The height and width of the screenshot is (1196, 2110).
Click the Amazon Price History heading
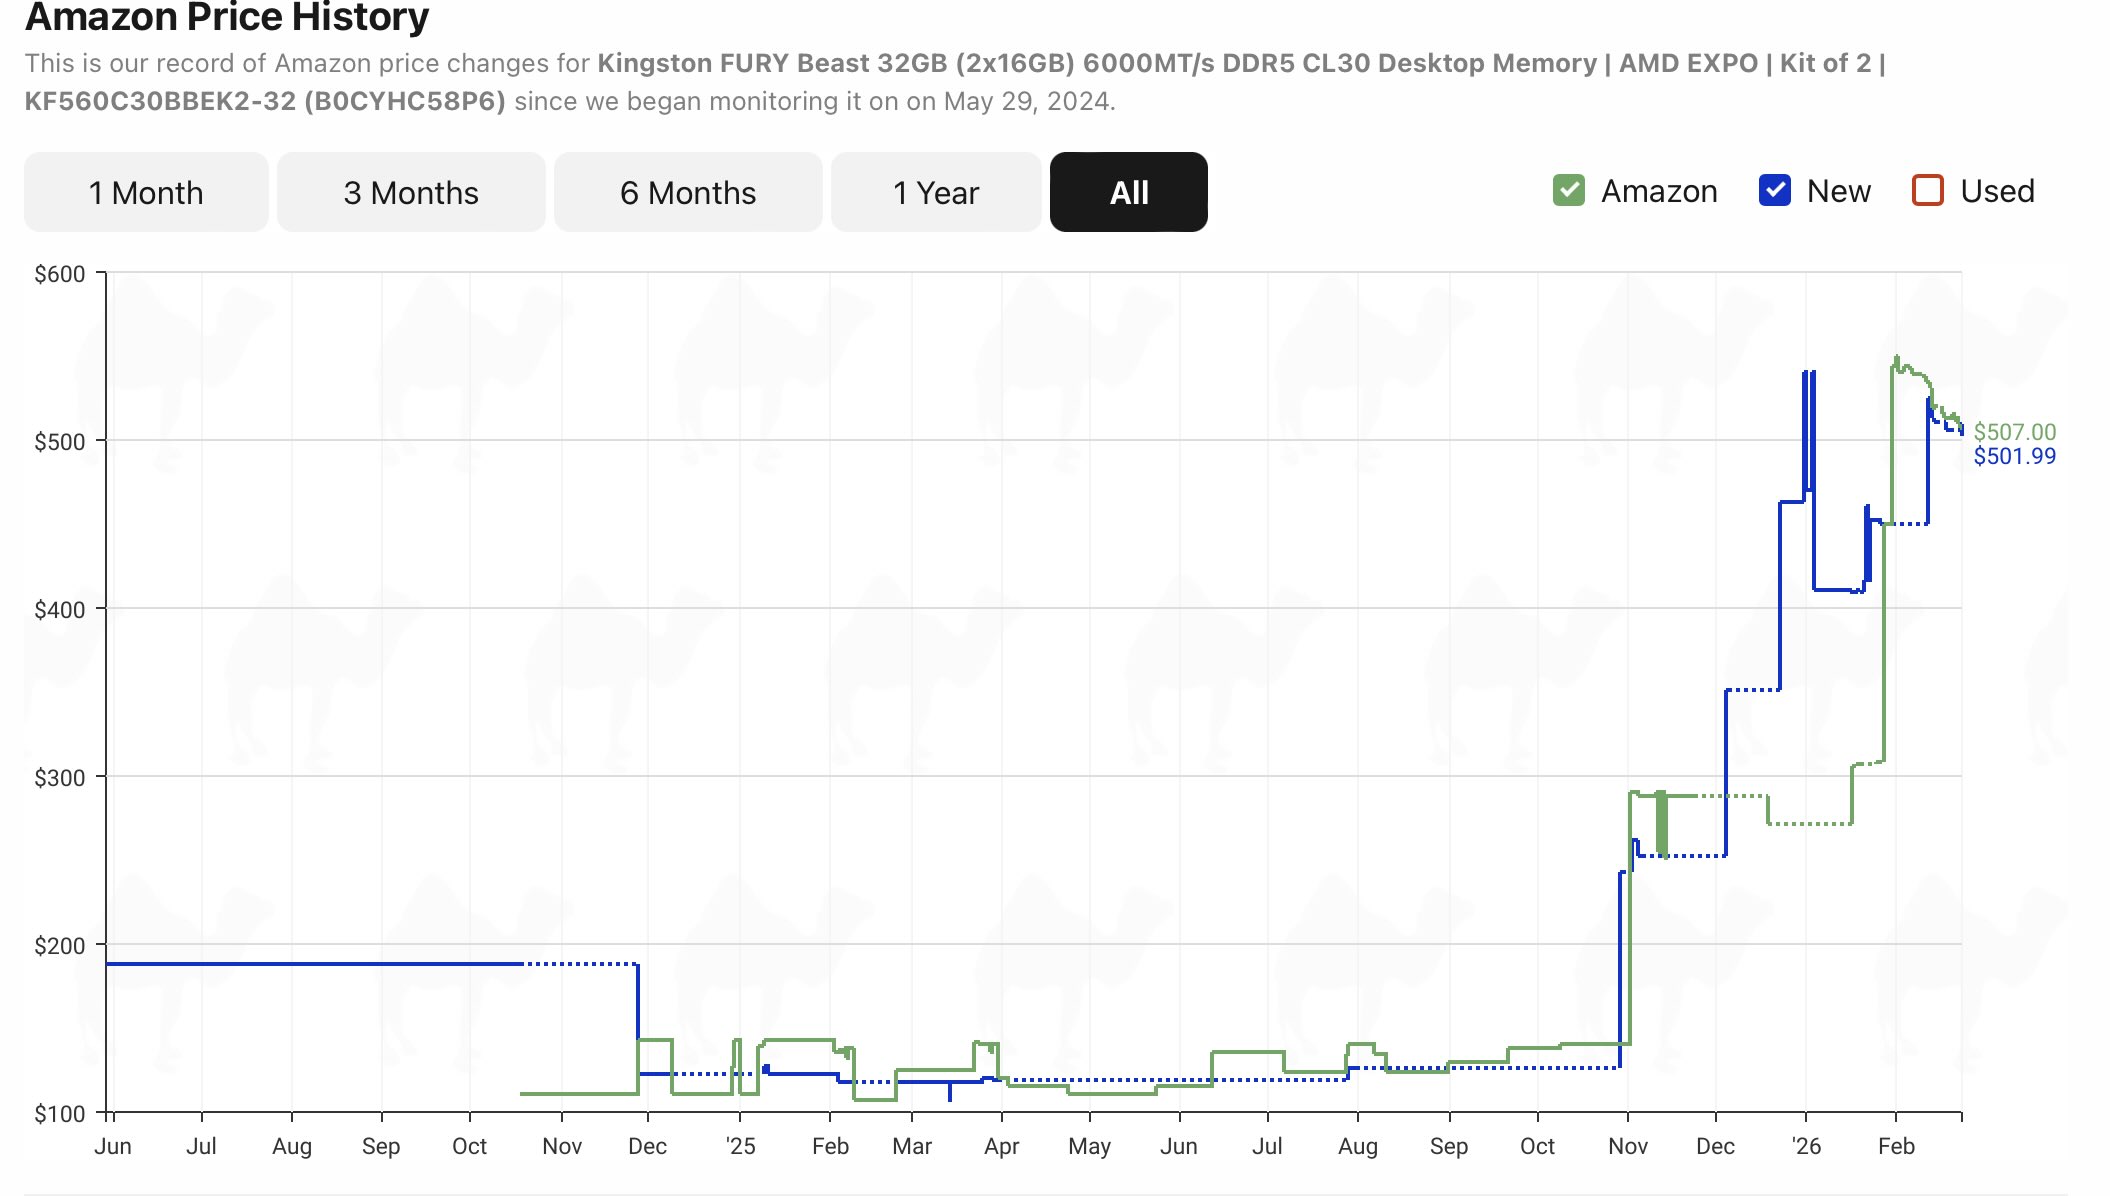click(227, 17)
